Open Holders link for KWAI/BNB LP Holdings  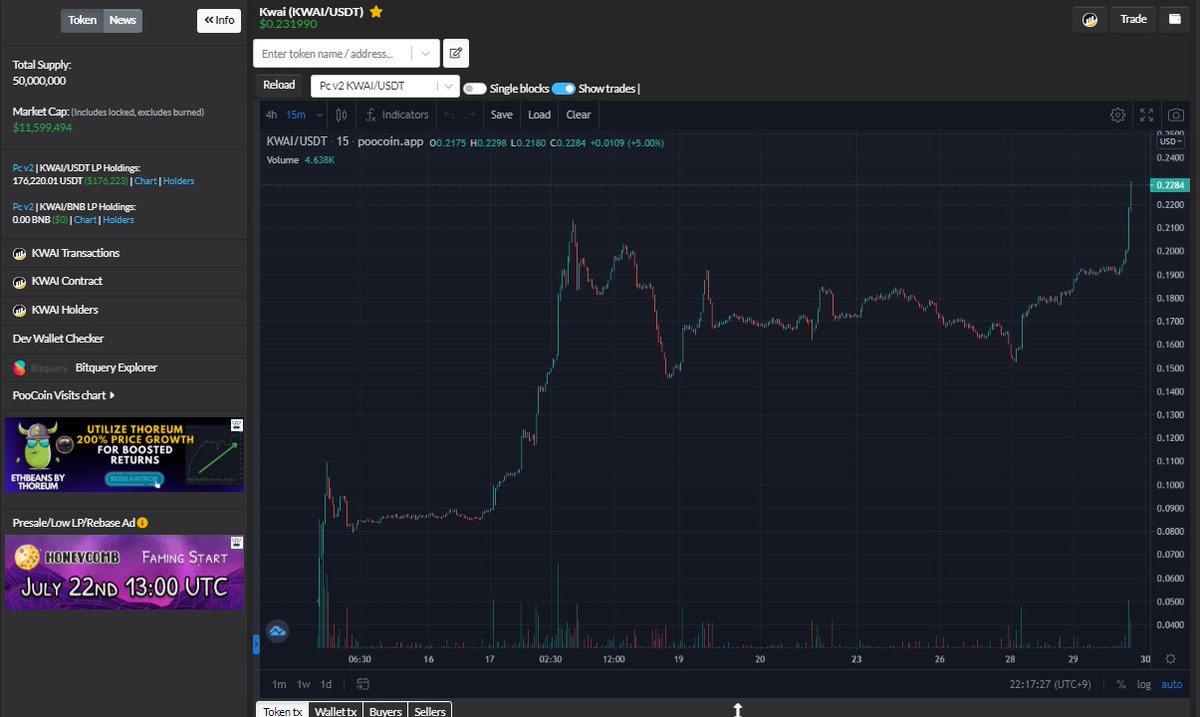[118, 220]
